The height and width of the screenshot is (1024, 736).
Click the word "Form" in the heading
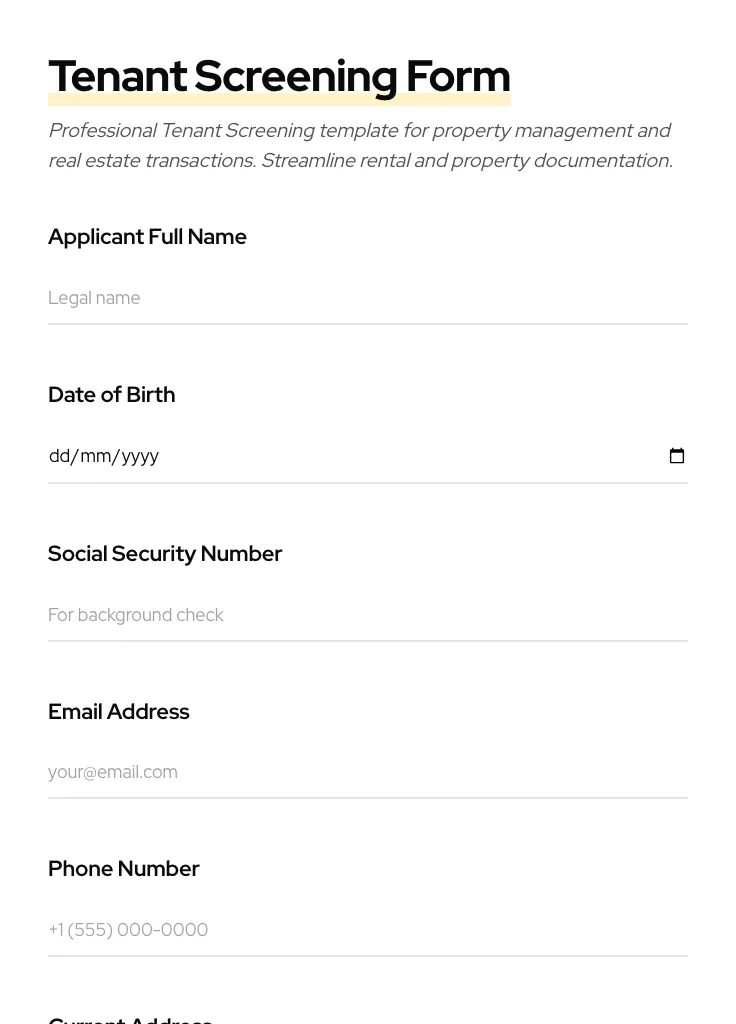458,77
